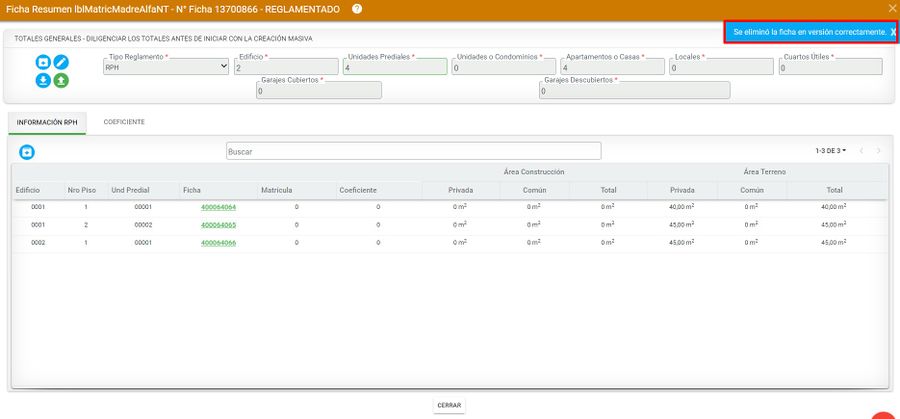Sort by the Coeficiente column header
Screen dimensions: 900x419
pos(357,190)
